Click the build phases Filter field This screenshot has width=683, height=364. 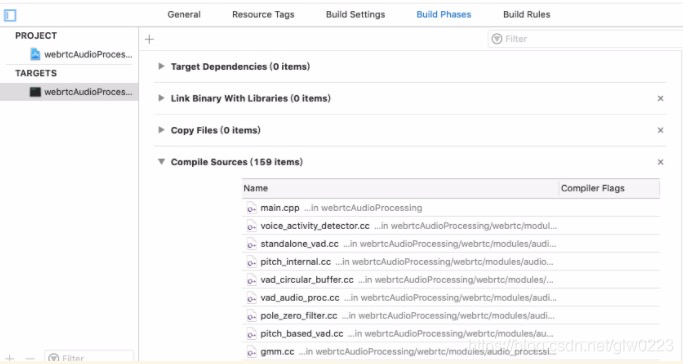[x=585, y=39]
